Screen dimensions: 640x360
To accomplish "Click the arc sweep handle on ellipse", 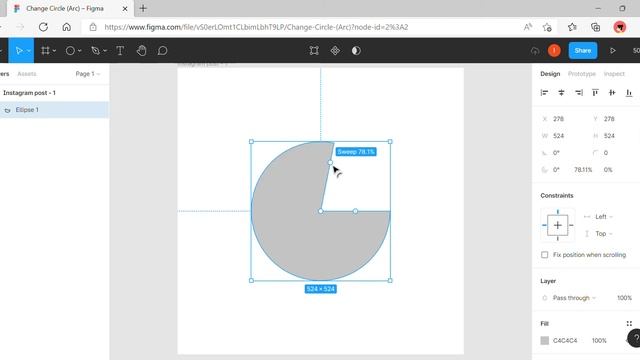I will (x=330, y=162).
